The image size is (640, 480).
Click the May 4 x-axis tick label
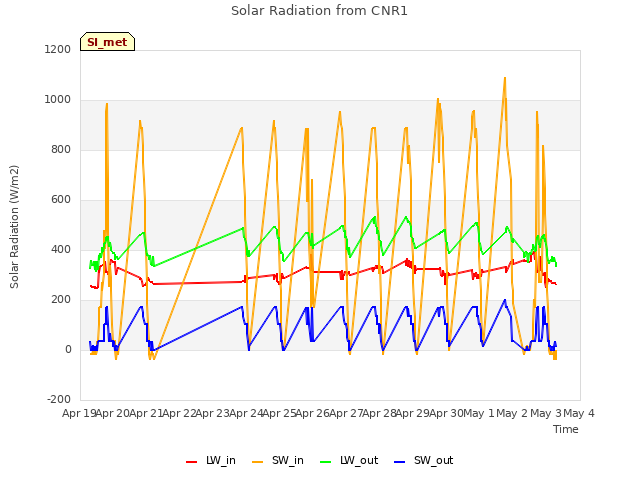[579, 413]
